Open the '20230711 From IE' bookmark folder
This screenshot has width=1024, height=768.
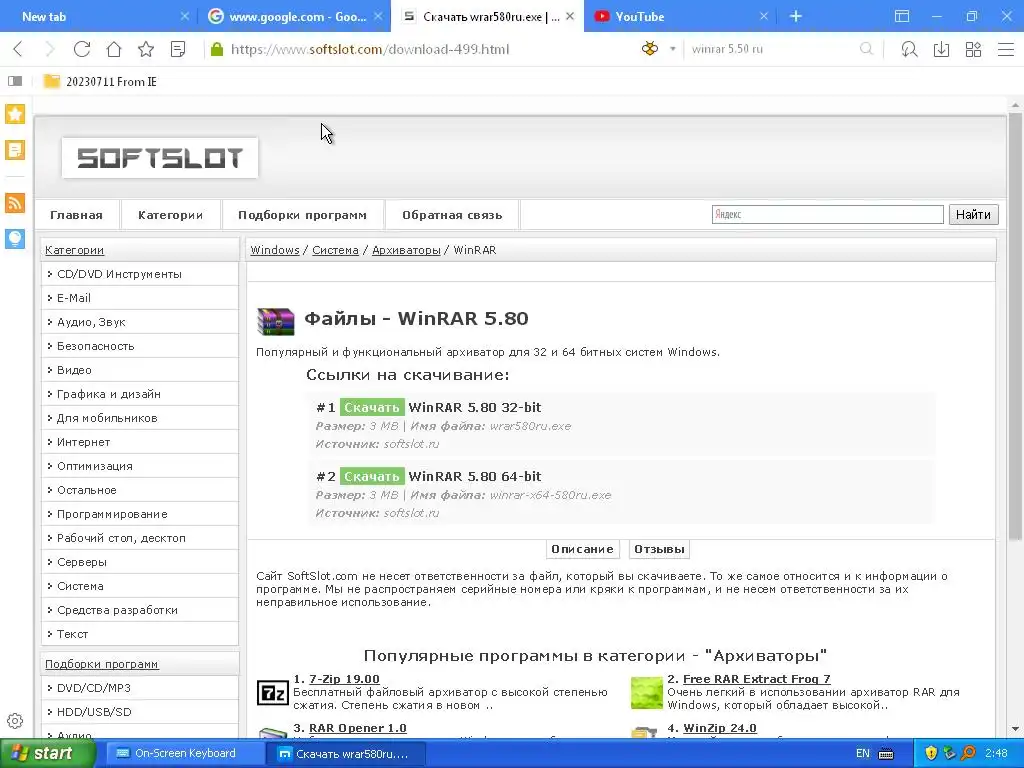pos(100,82)
